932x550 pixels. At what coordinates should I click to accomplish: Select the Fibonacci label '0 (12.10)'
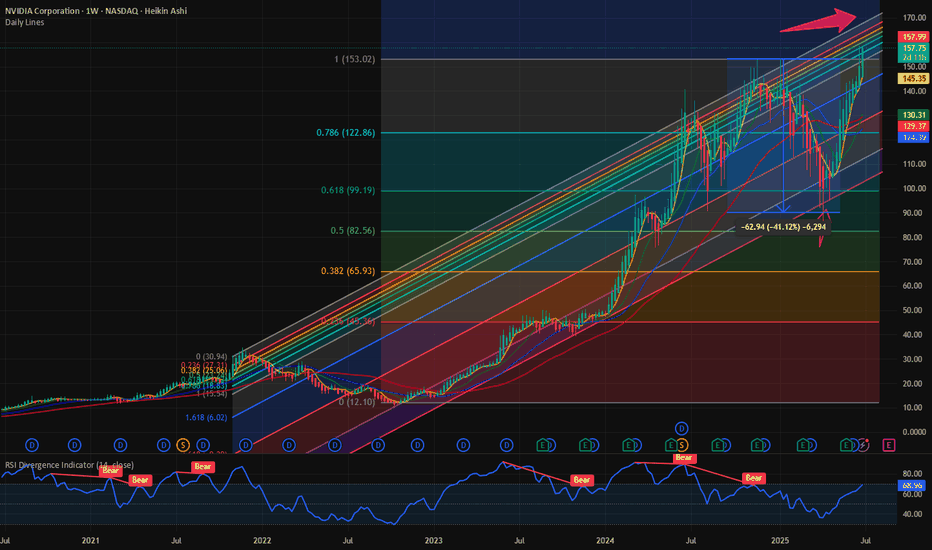point(357,402)
